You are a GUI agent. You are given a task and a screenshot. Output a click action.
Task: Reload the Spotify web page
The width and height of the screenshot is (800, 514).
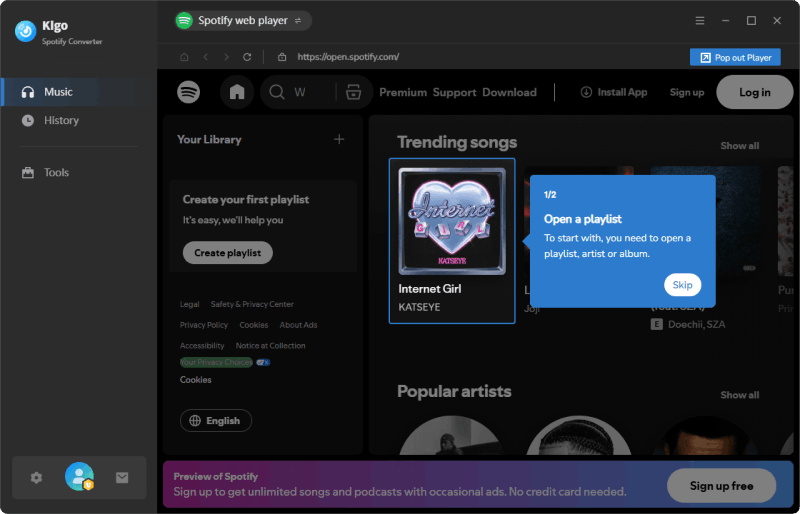[247, 57]
